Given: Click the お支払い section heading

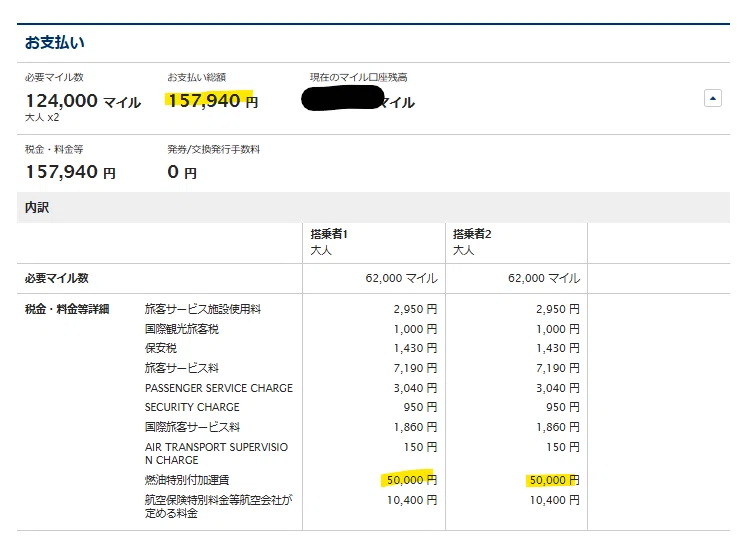Looking at the screenshot, I should (x=54, y=42).
